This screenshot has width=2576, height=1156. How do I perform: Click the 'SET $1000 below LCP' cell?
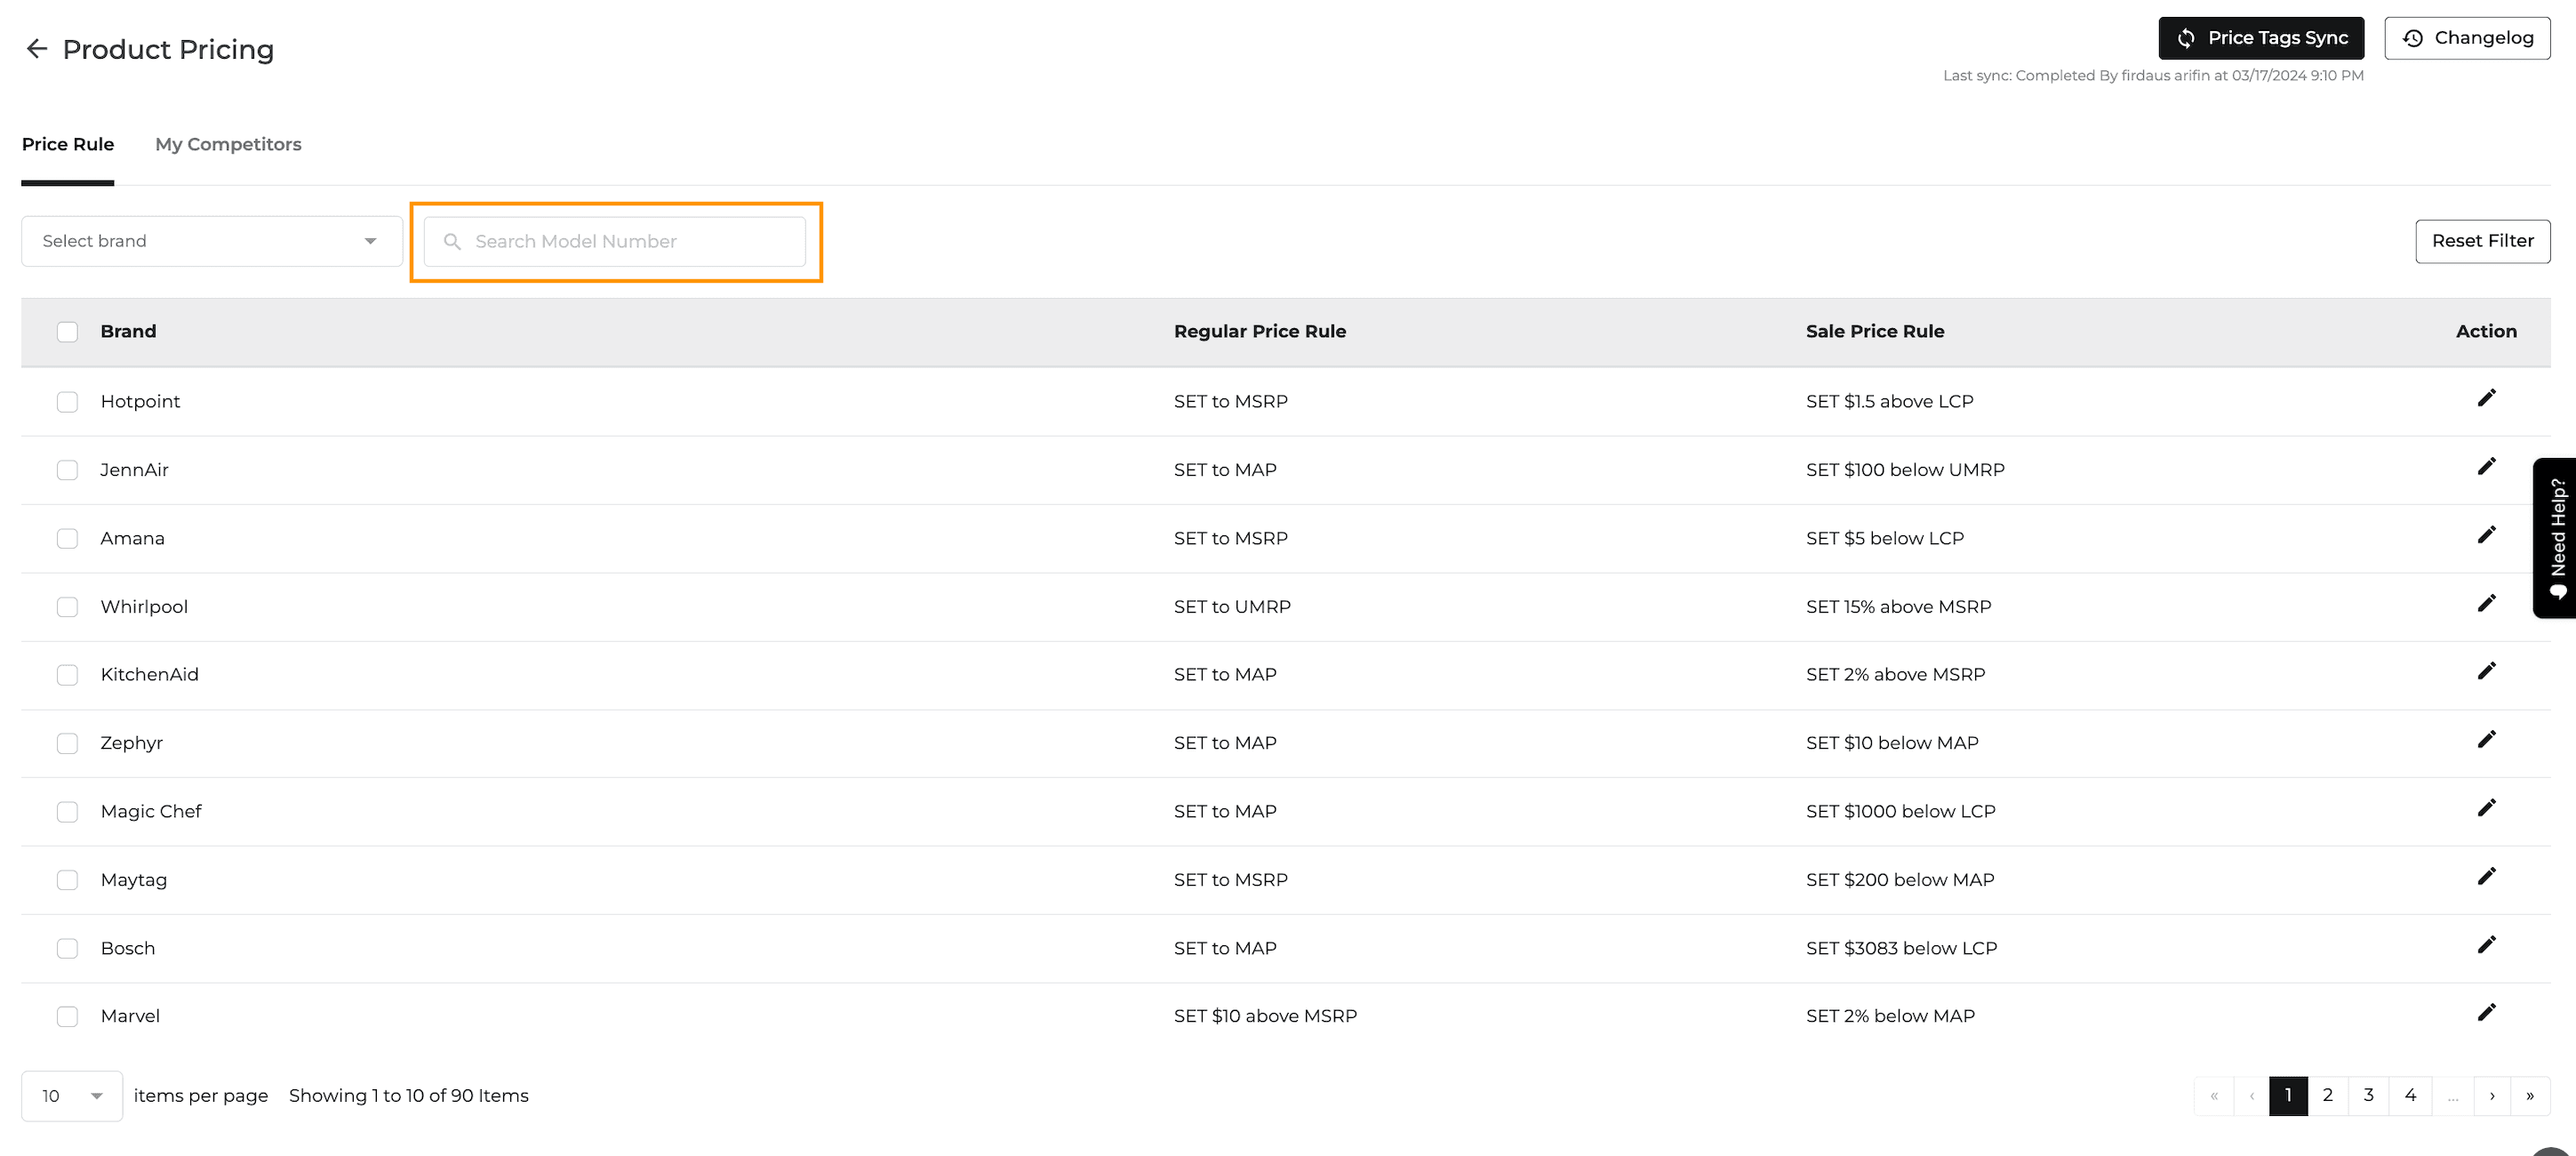1900,812
